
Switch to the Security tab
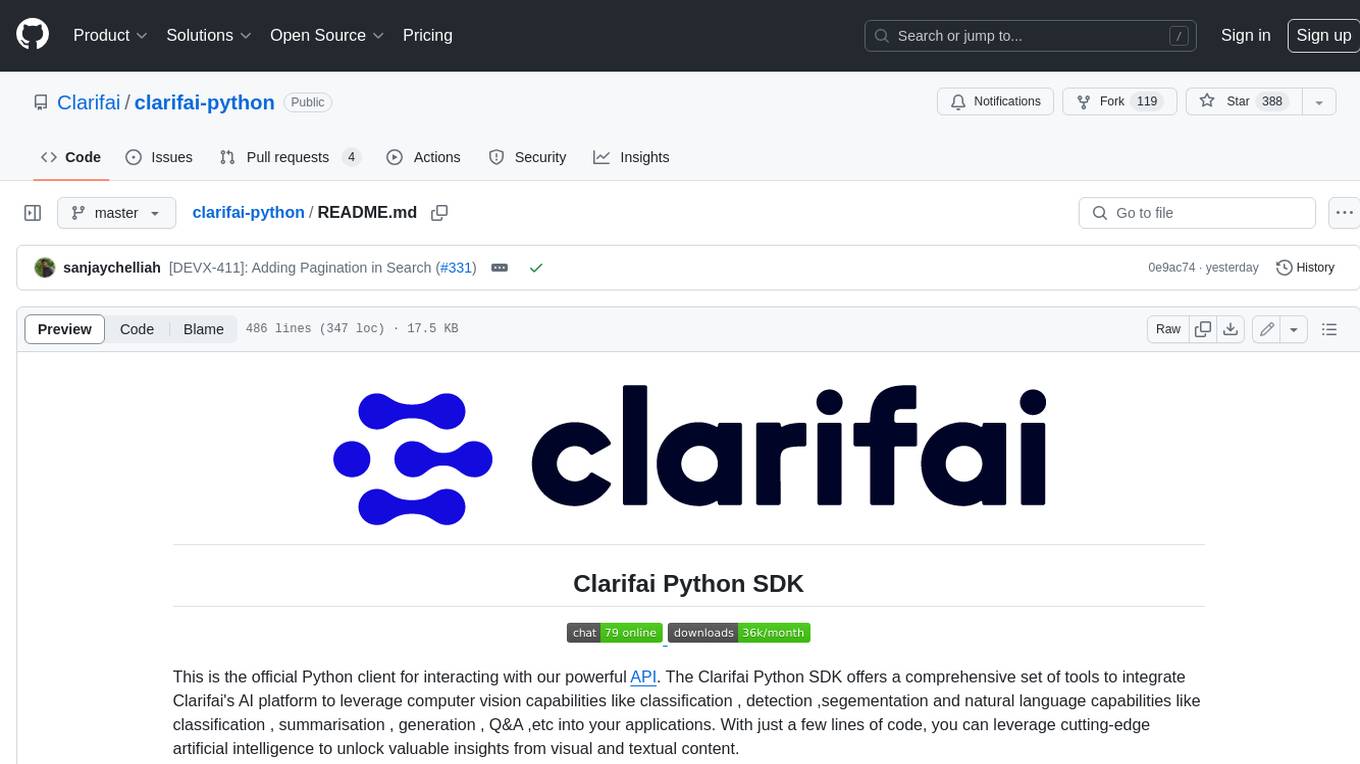527,157
